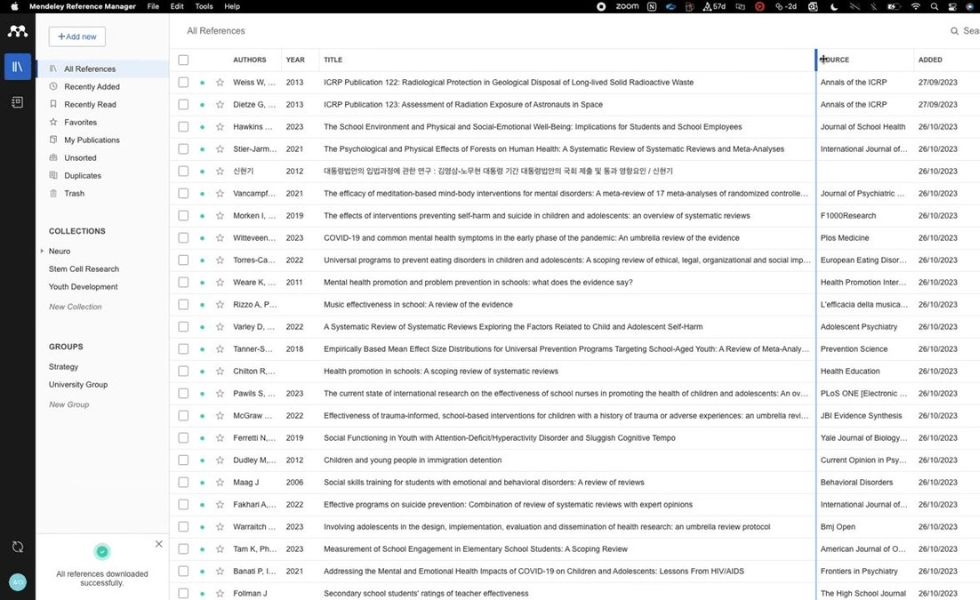Sort by the TITLE column header

pos(332,60)
